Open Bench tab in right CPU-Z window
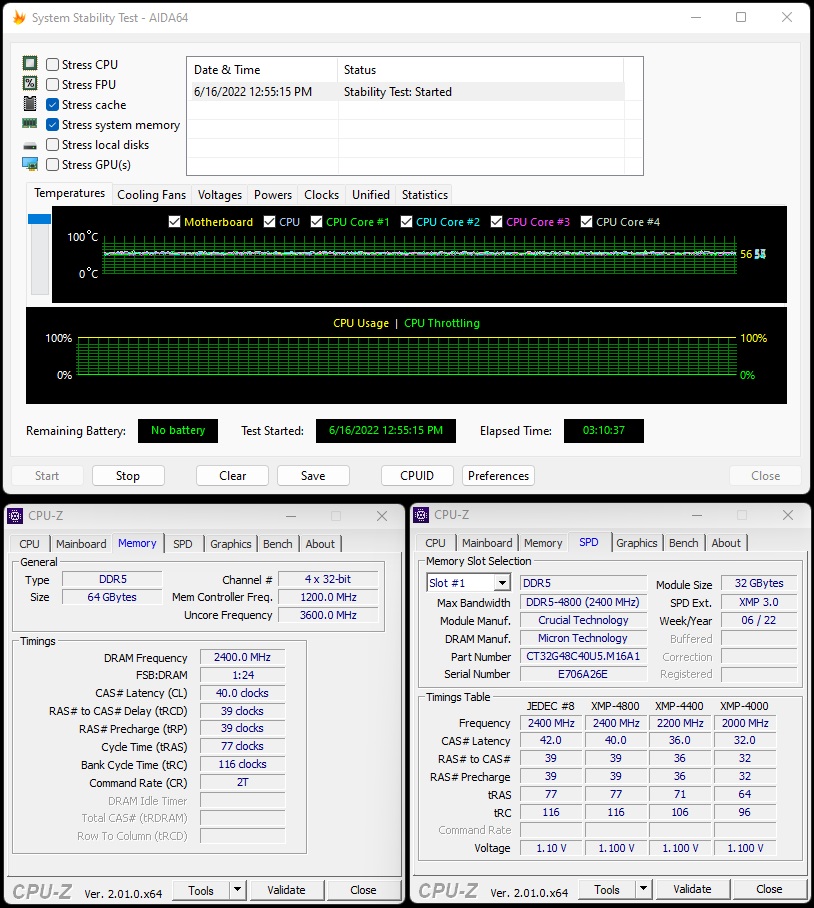 (684, 543)
